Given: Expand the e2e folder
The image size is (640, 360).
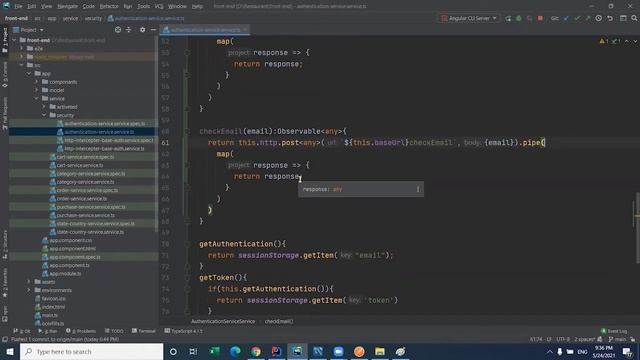Looking at the screenshot, I should tap(22, 48).
